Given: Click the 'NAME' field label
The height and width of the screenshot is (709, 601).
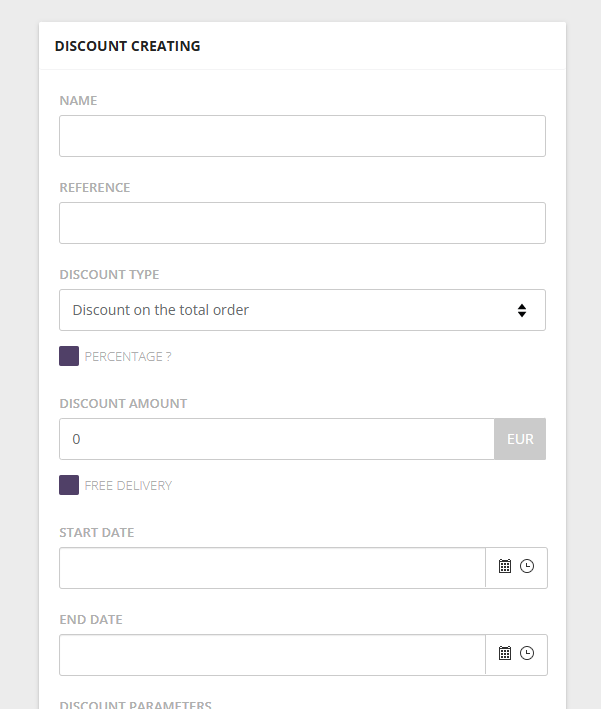Looking at the screenshot, I should [78, 101].
